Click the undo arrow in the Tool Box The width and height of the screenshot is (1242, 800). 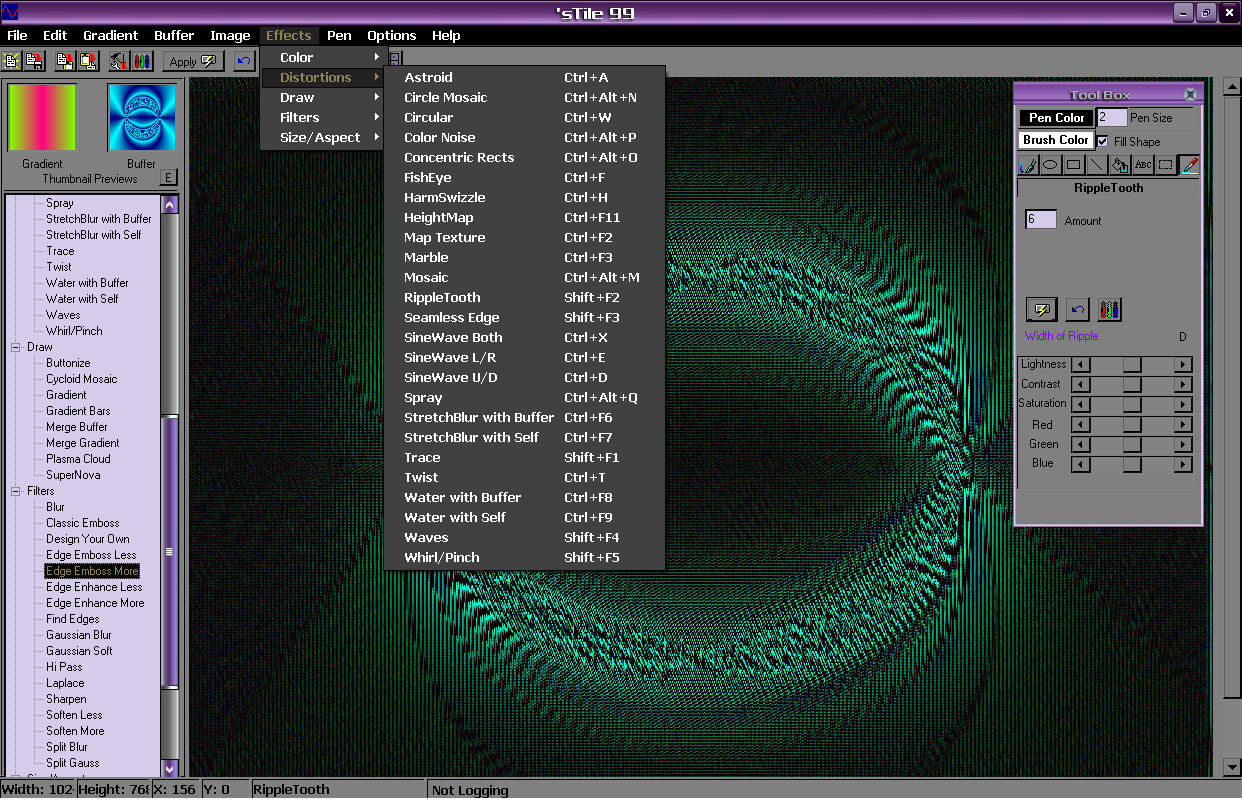pyautogui.click(x=1076, y=309)
